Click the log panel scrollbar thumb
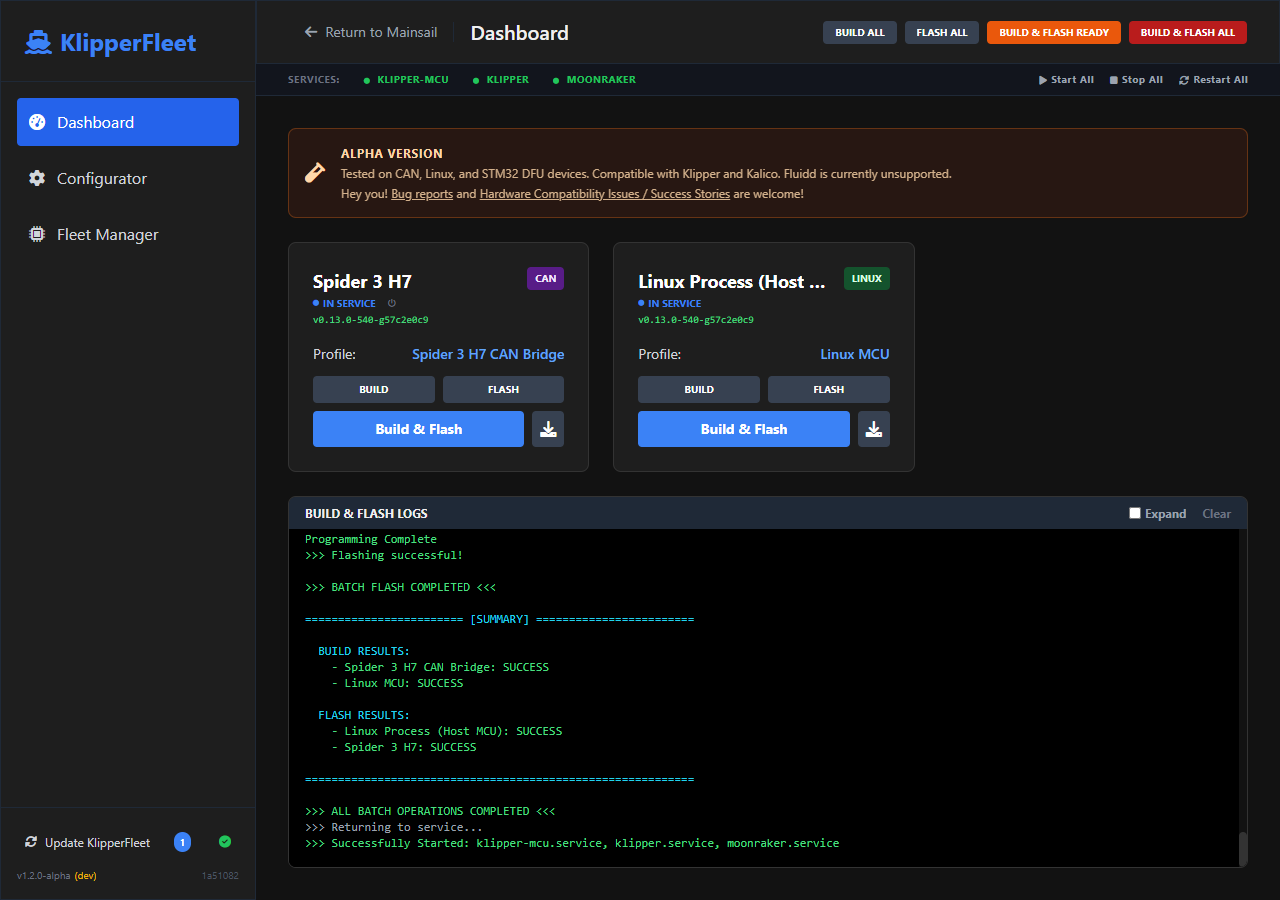 tap(1243, 848)
